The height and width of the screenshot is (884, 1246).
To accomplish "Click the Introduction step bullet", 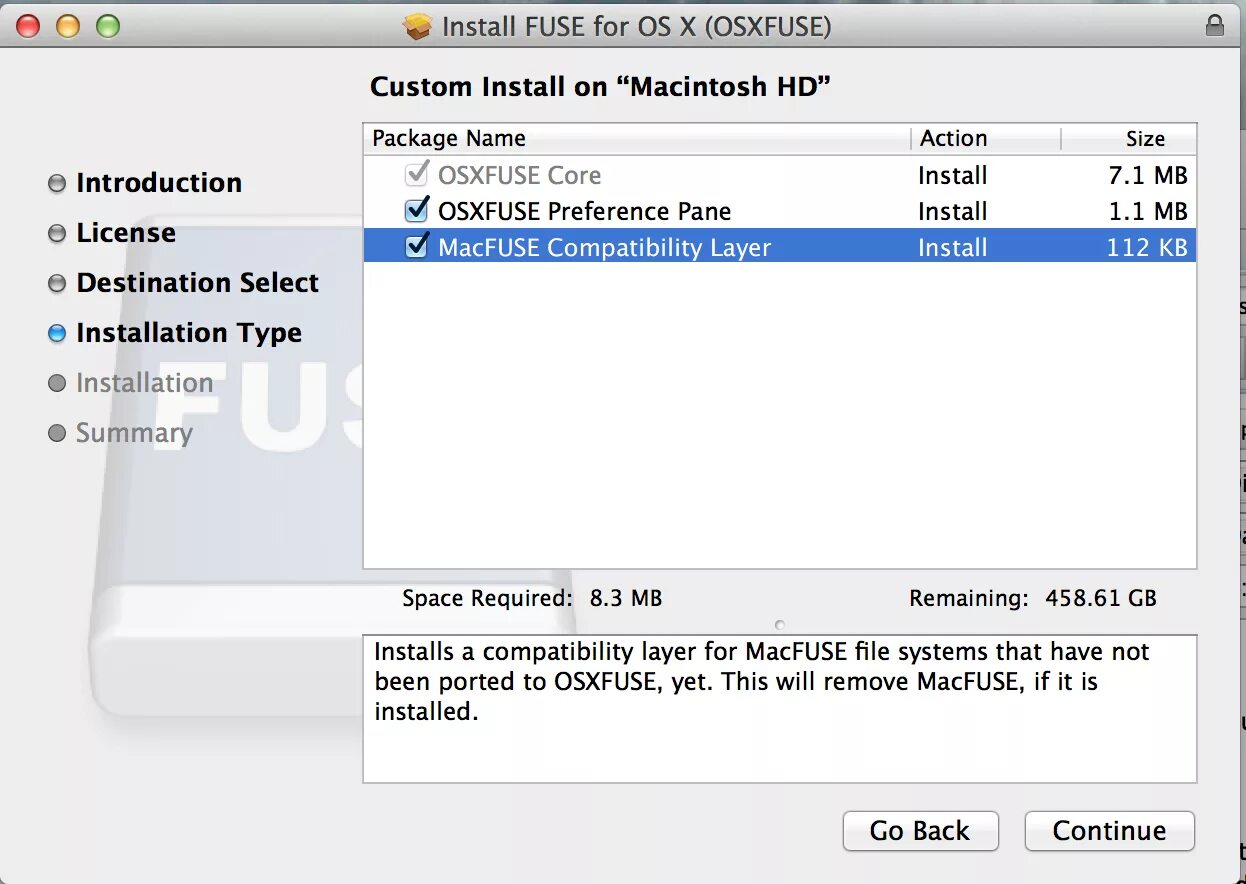I will (57, 184).
